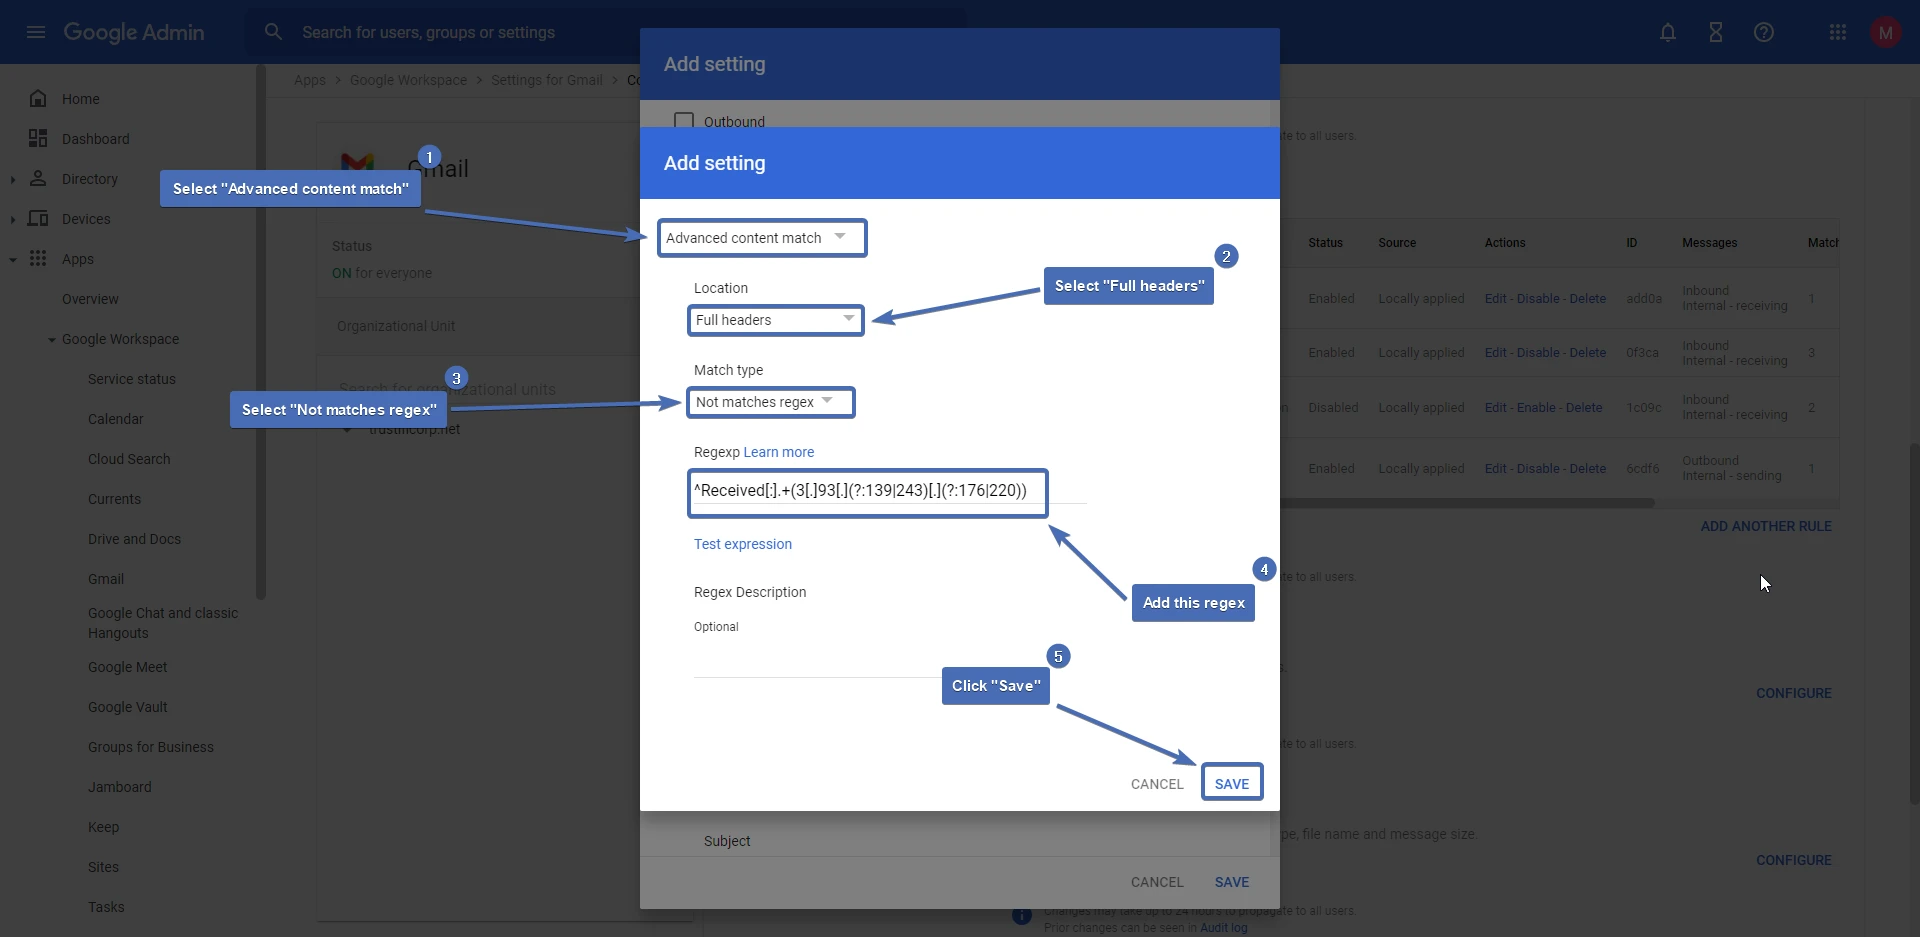
Task: Open the "Not matches regex" match type dropdown
Action: [x=770, y=402]
